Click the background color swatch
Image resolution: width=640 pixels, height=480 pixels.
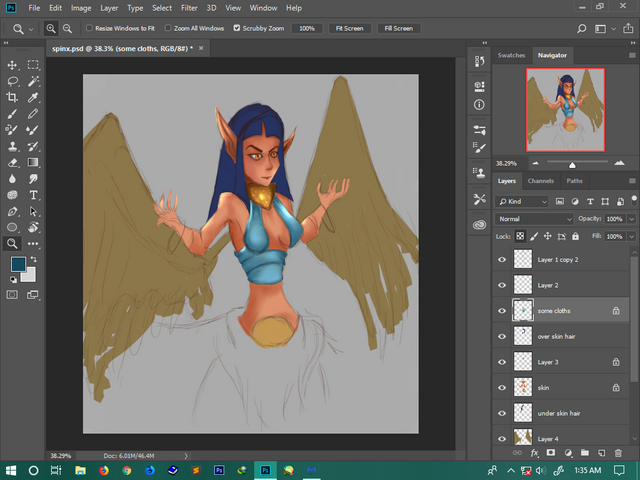29,276
